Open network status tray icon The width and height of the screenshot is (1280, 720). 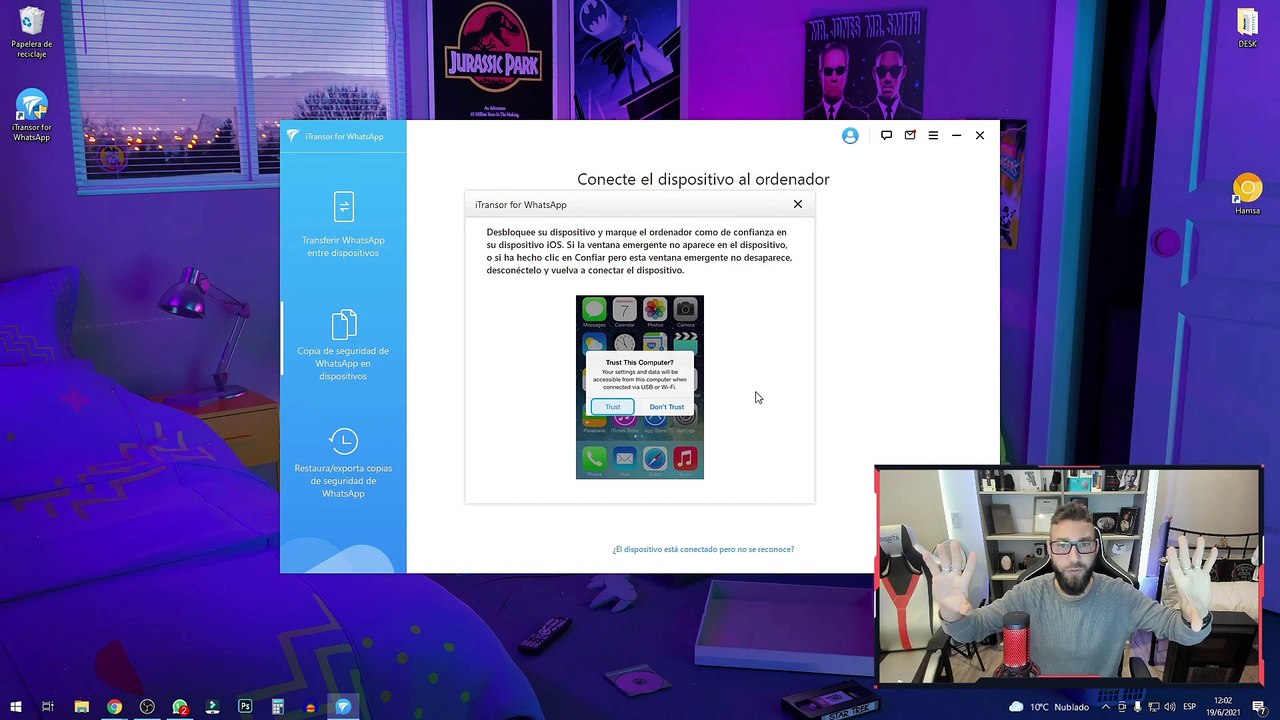tap(1154, 707)
